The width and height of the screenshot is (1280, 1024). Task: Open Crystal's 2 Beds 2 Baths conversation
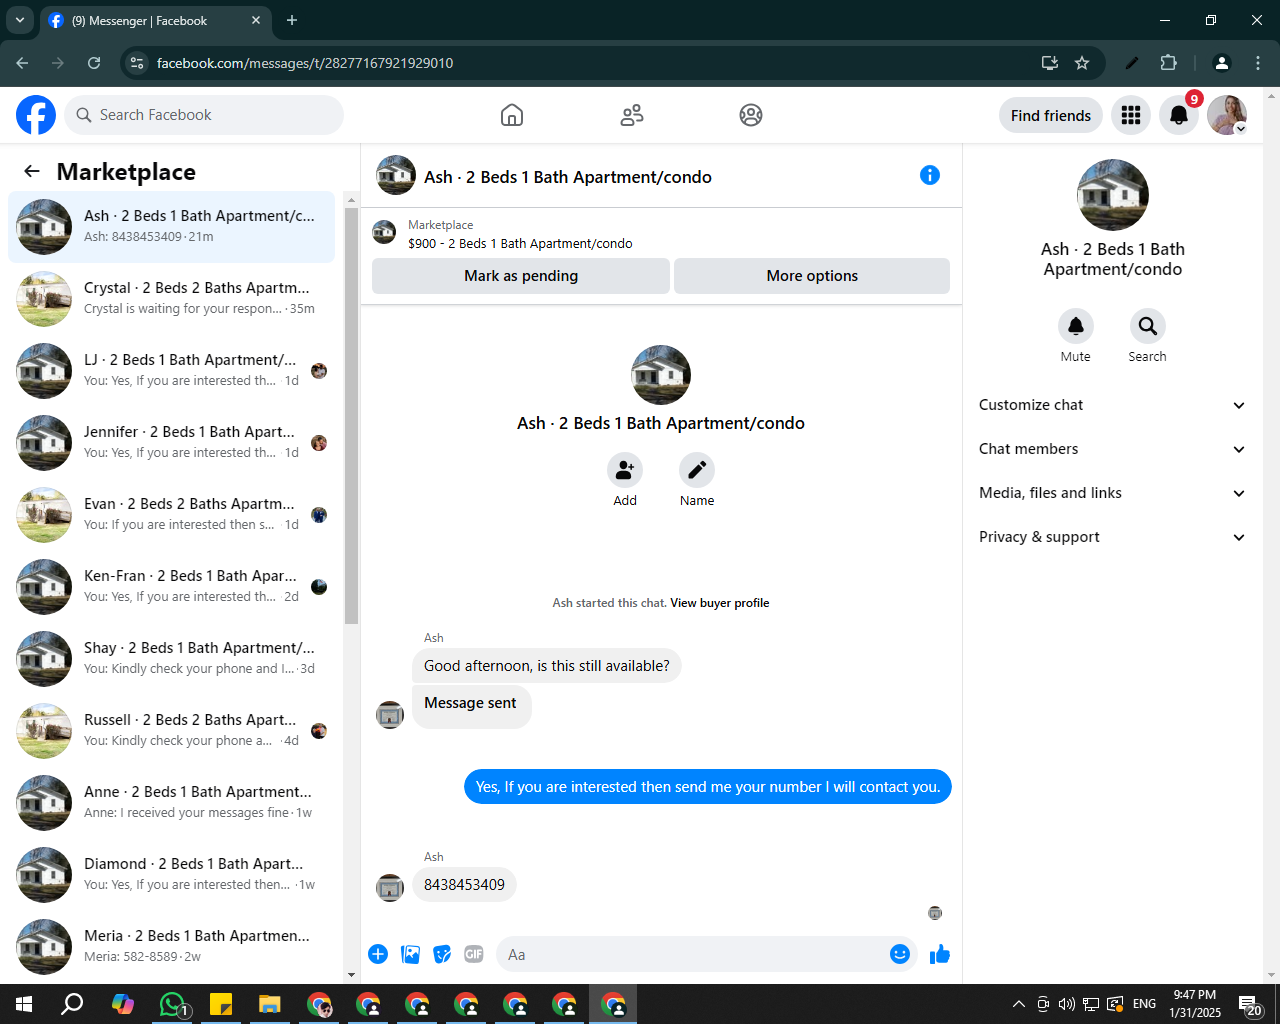[171, 299]
